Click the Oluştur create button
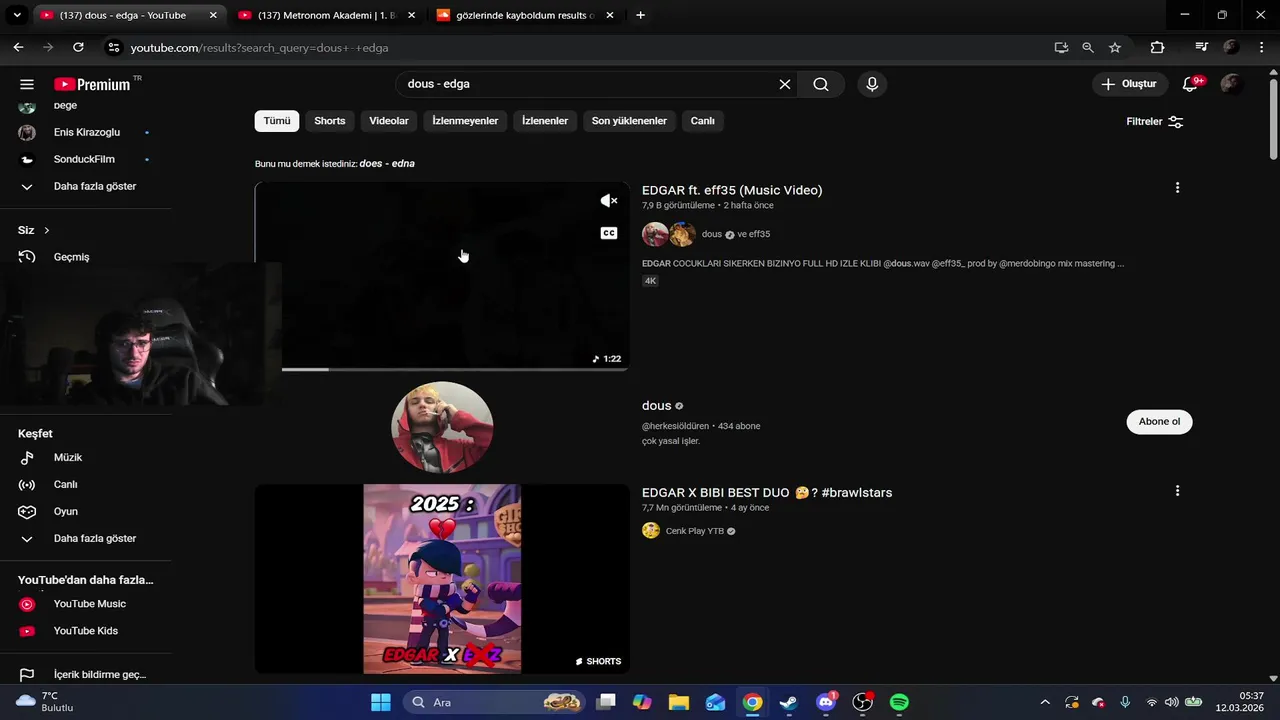This screenshot has width=1280, height=720. tap(1130, 84)
